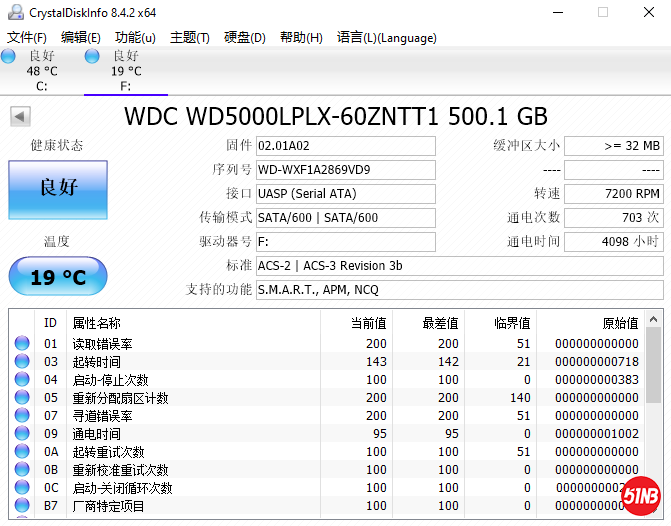The image size is (671, 526).
Task: Click the attribute list vertical scrollbar
Action: [653, 400]
